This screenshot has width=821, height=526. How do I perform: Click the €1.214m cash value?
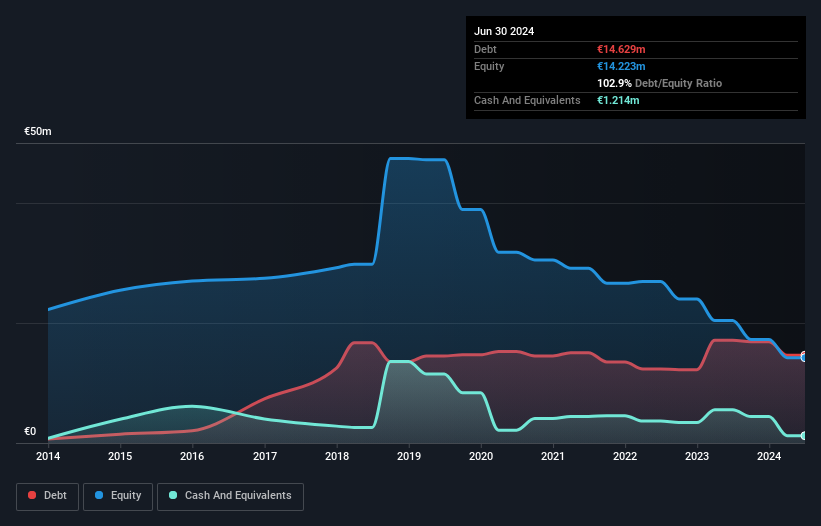[618, 100]
